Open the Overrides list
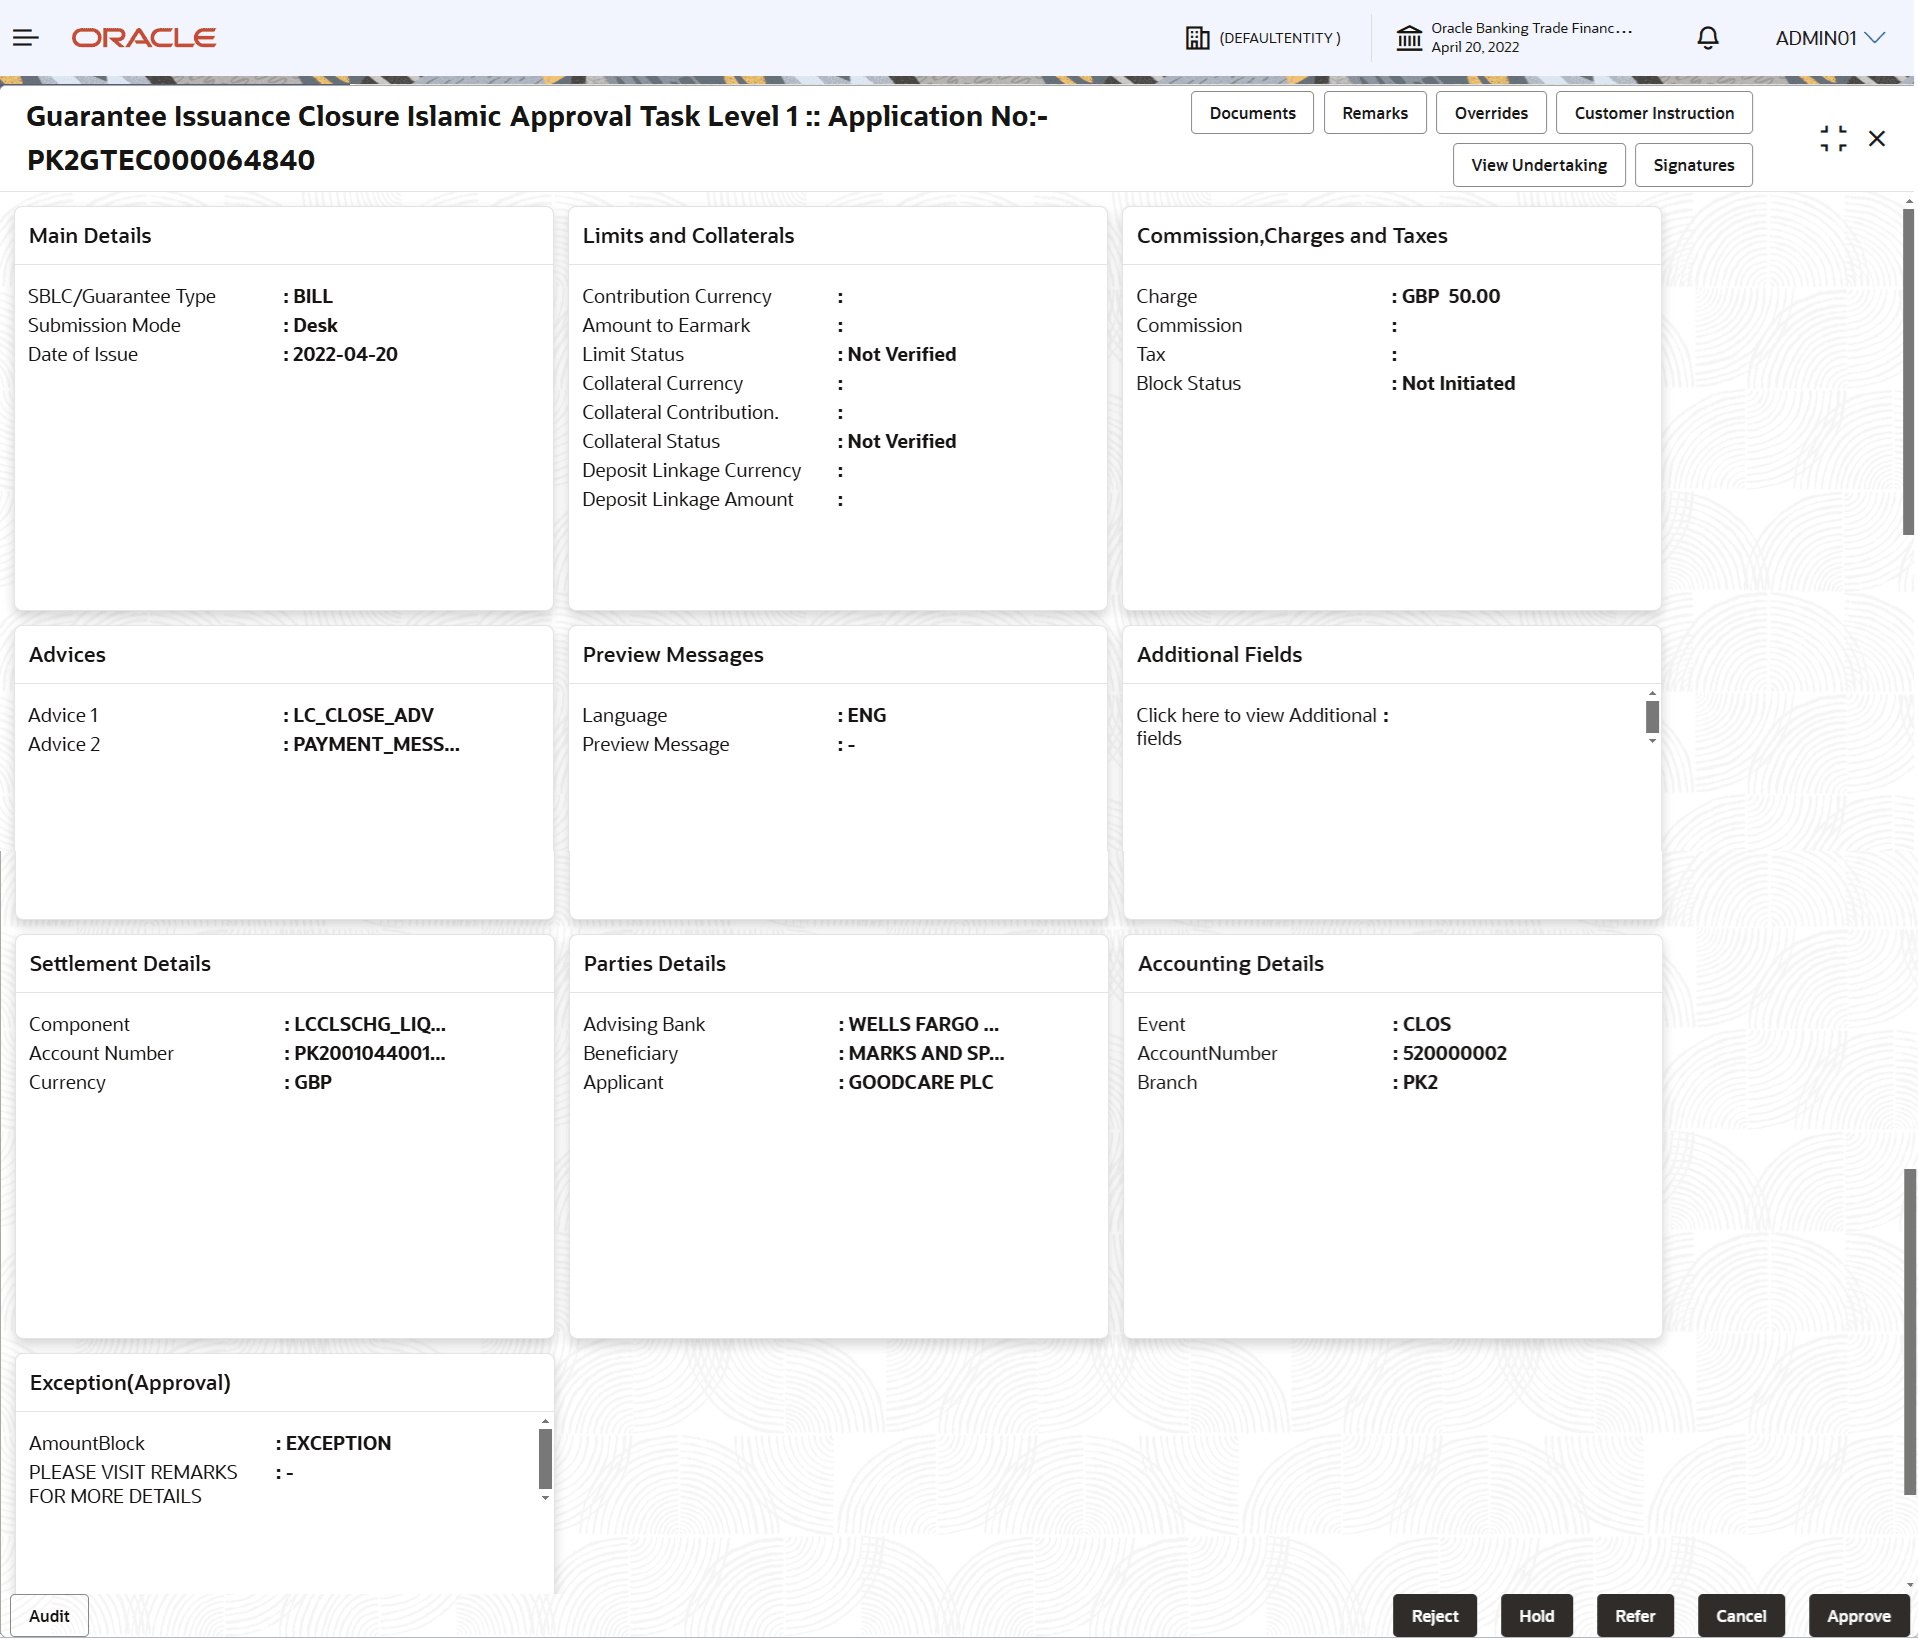 click(x=1490, y=112)
